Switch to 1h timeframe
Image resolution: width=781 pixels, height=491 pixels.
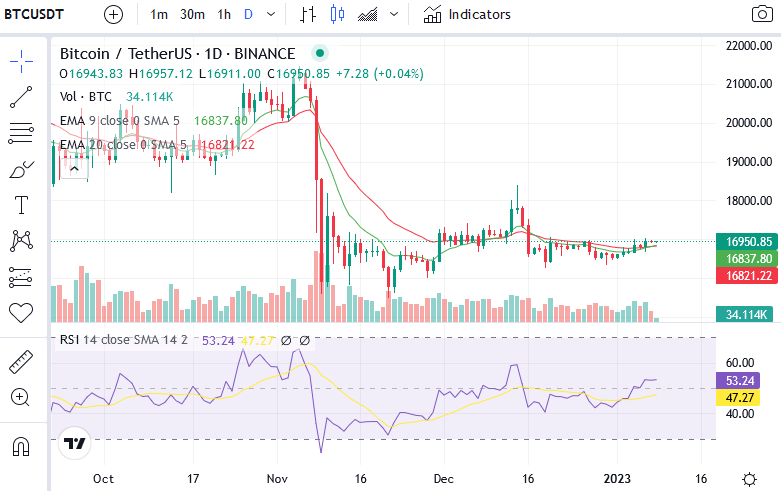coord(224,14)
